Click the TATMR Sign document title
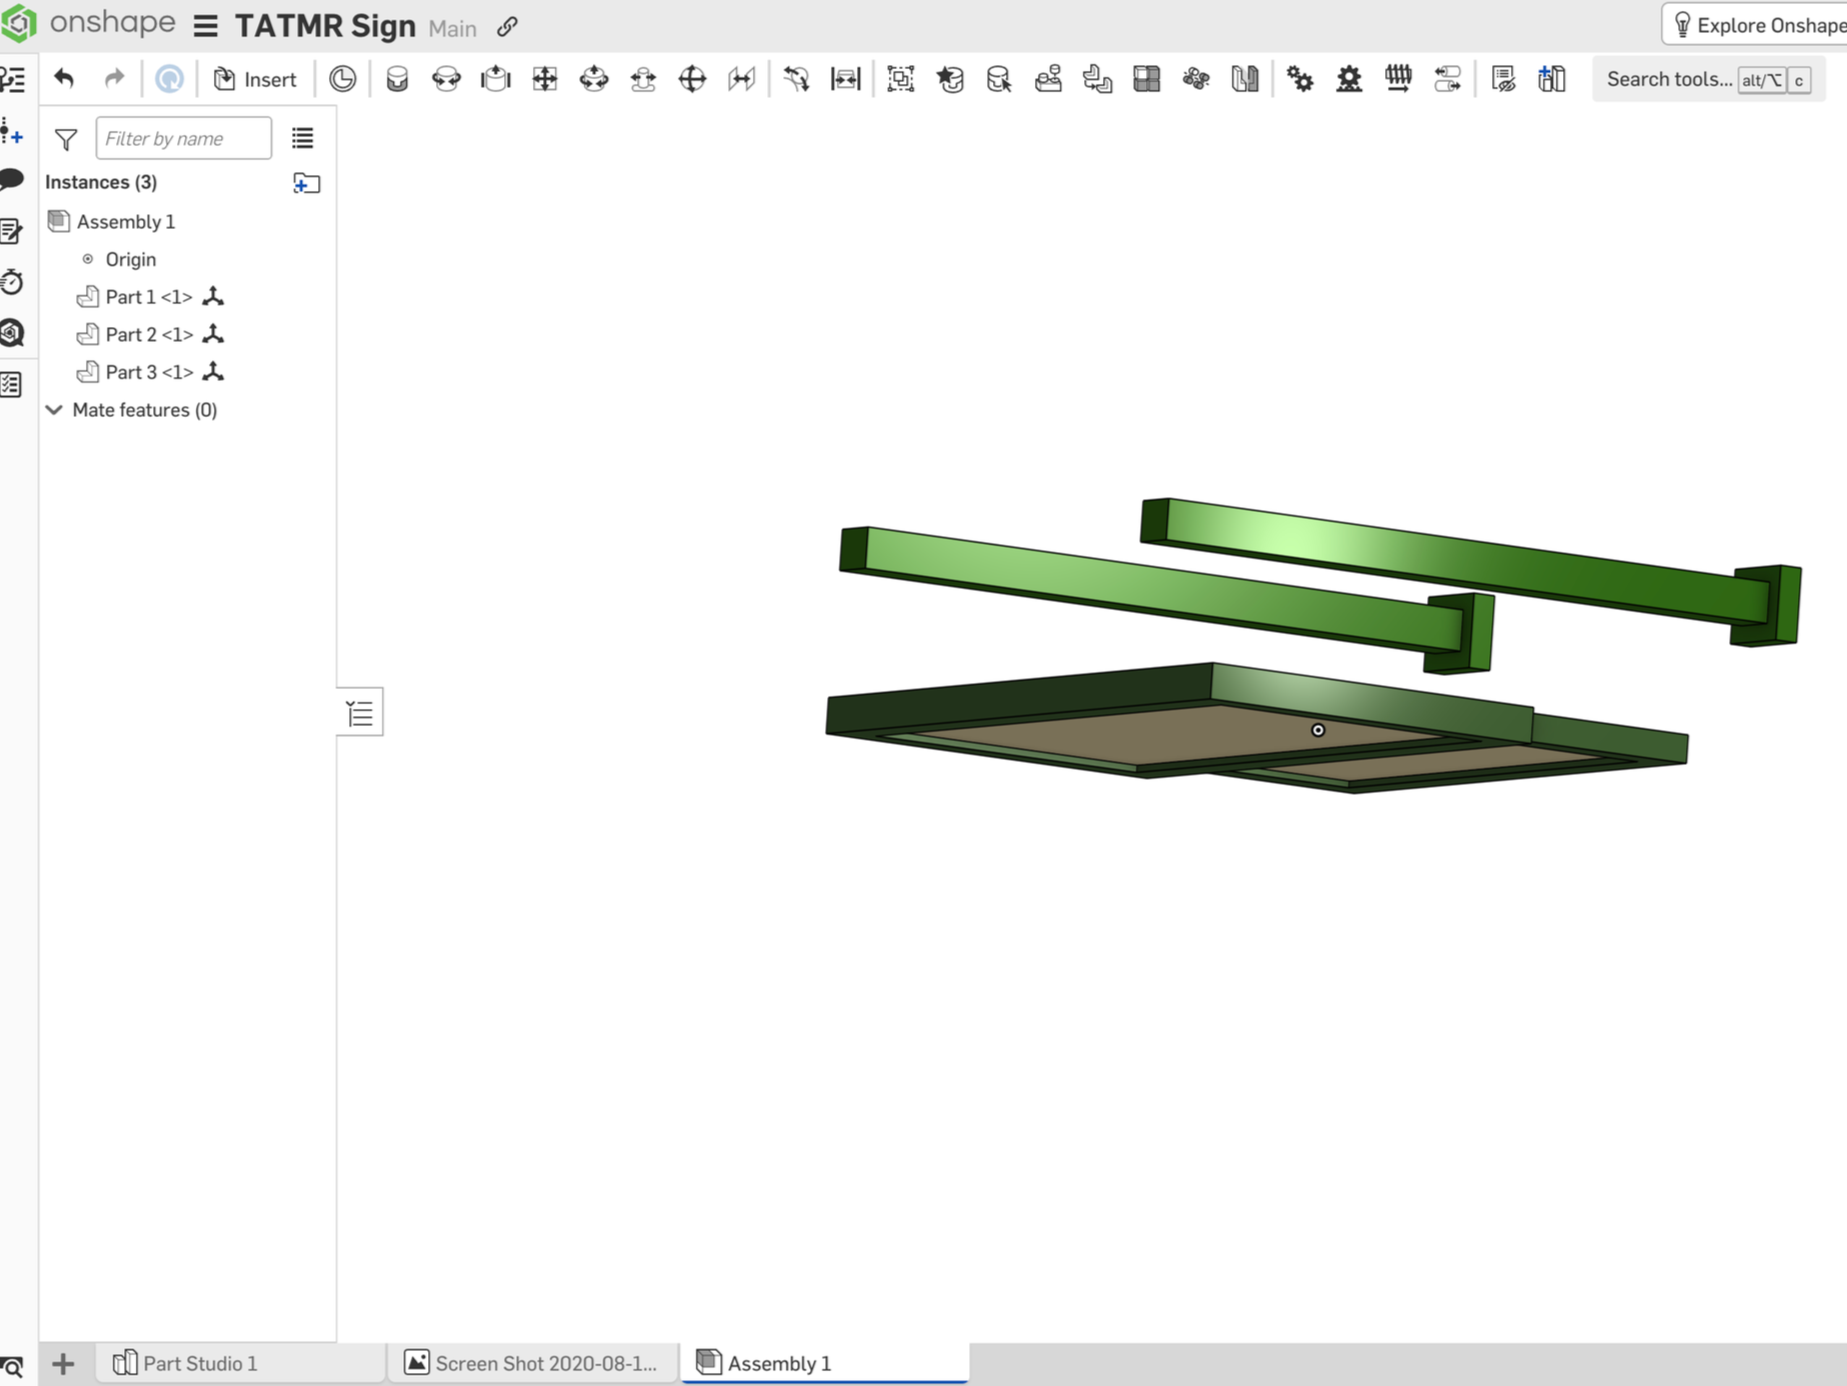The width and height of the screenshot is (1847, 1386). (x=325, y=26)
